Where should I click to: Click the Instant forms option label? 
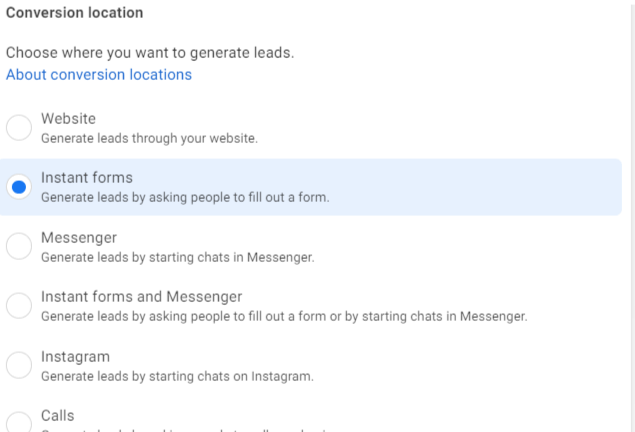[87, 178]
